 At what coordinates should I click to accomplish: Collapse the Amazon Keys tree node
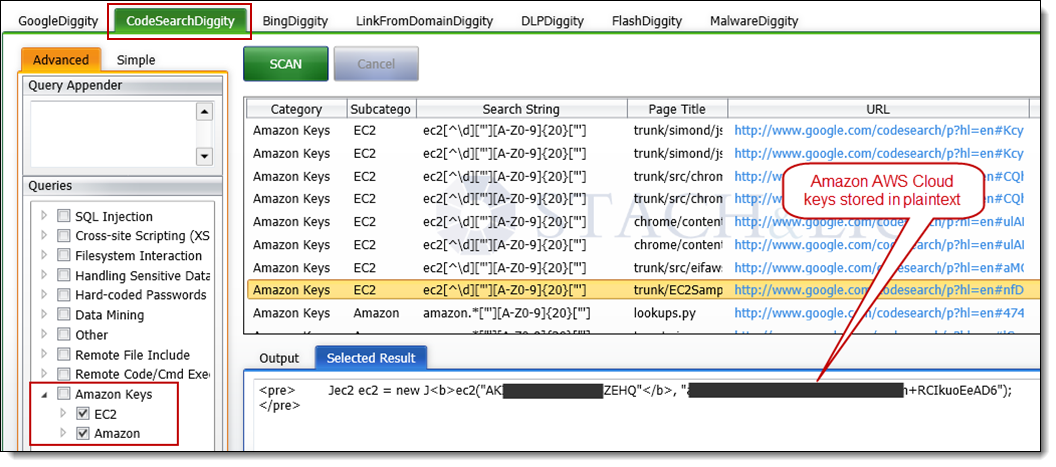coord(44,394)
